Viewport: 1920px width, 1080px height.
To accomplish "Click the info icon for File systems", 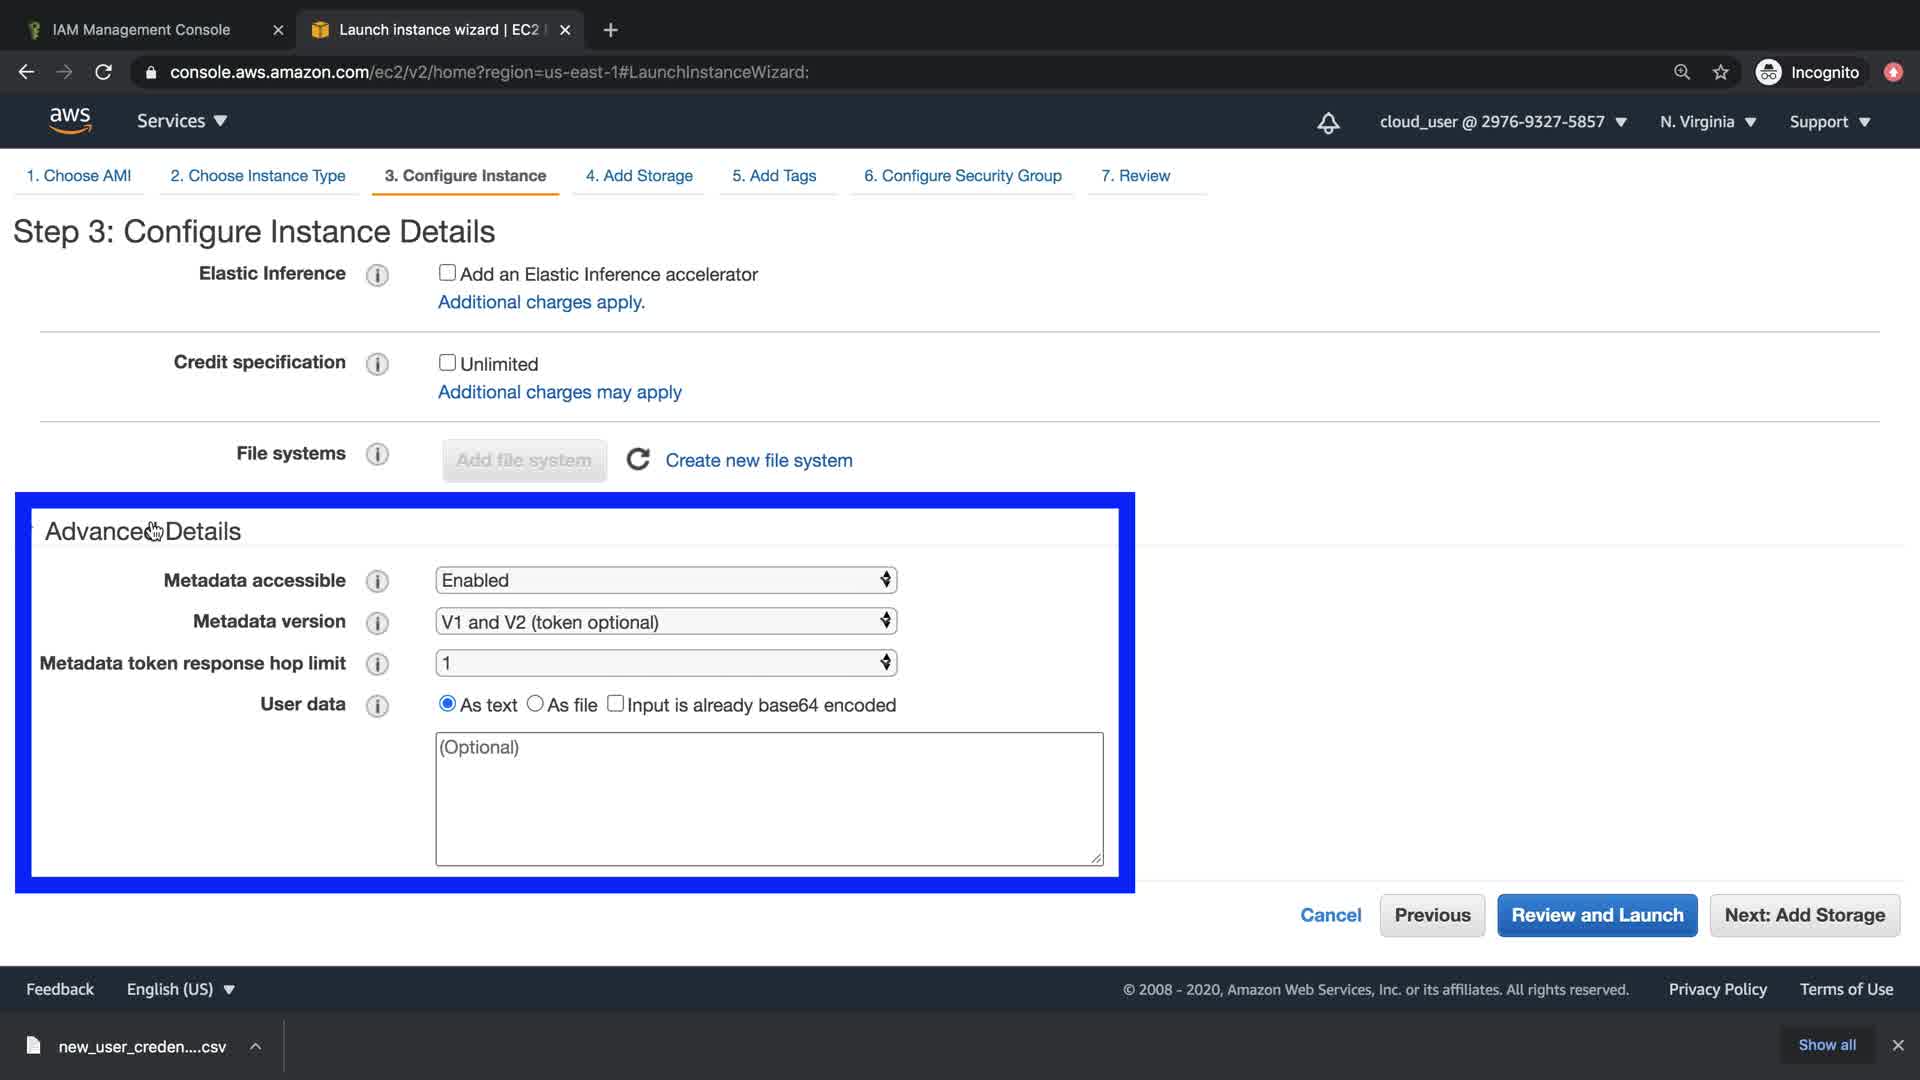I will [x=377, y=455].
